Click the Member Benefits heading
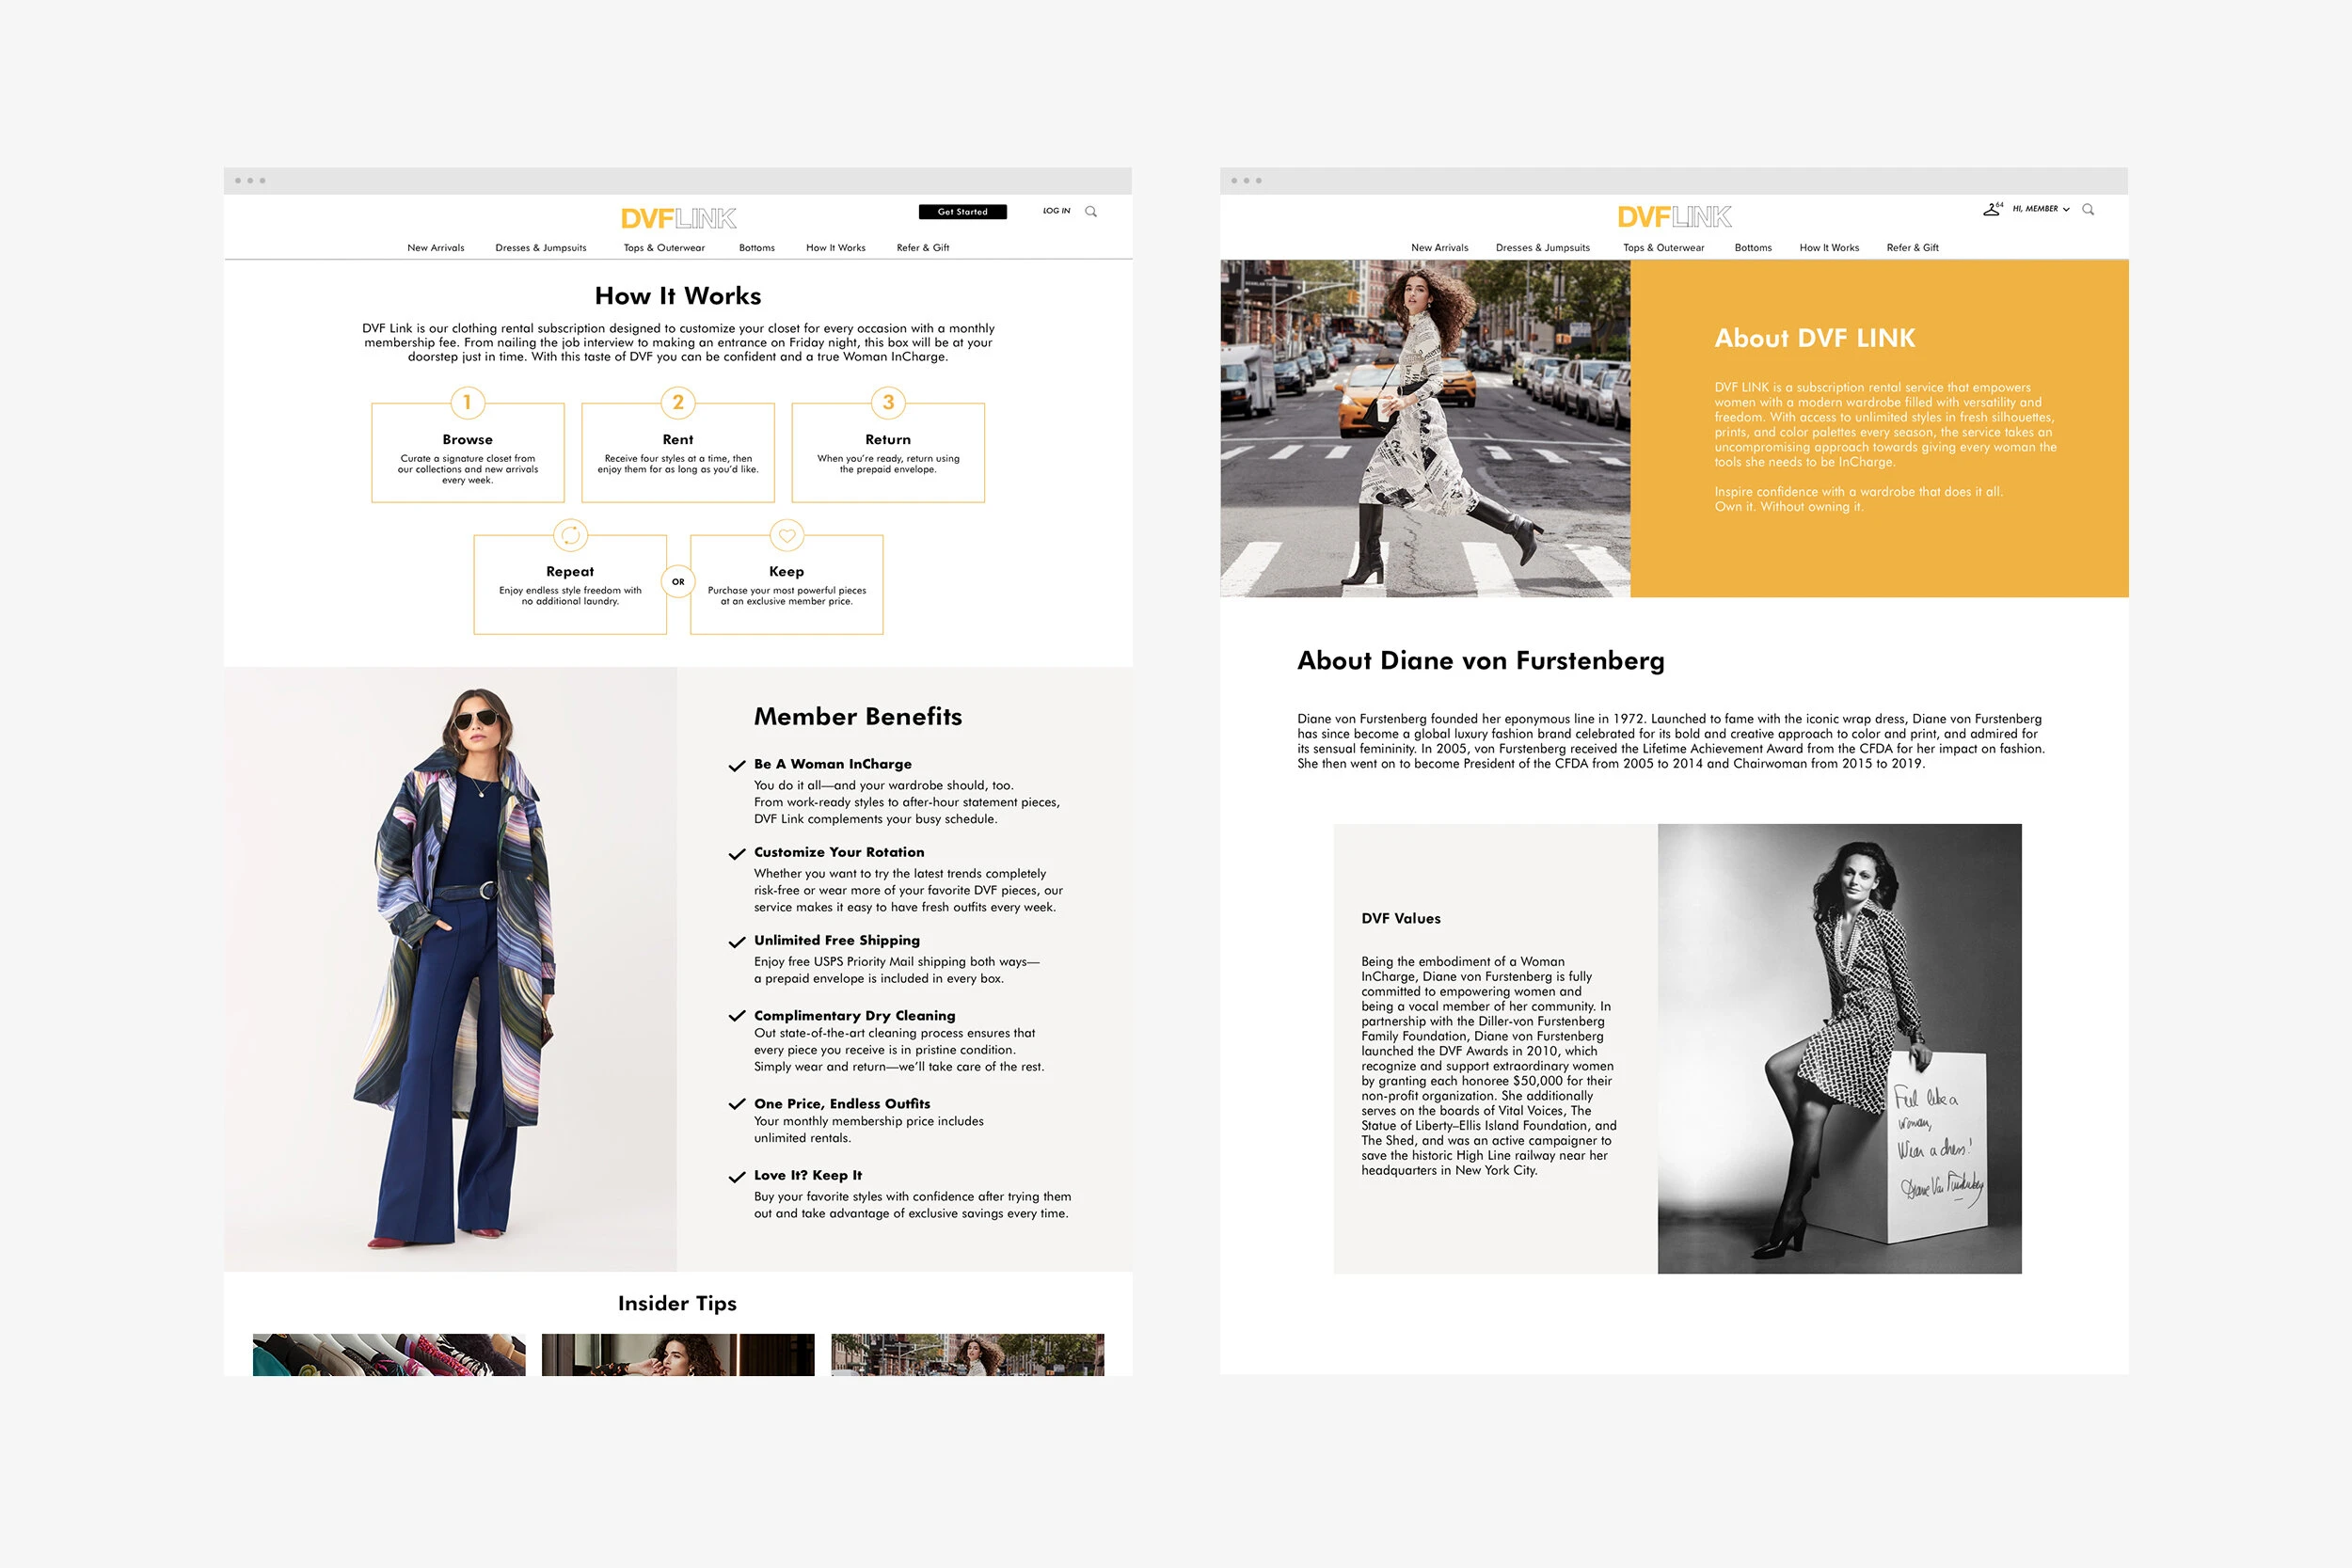The width and height of the screenshot is (2352, 1568). point(858,717)
